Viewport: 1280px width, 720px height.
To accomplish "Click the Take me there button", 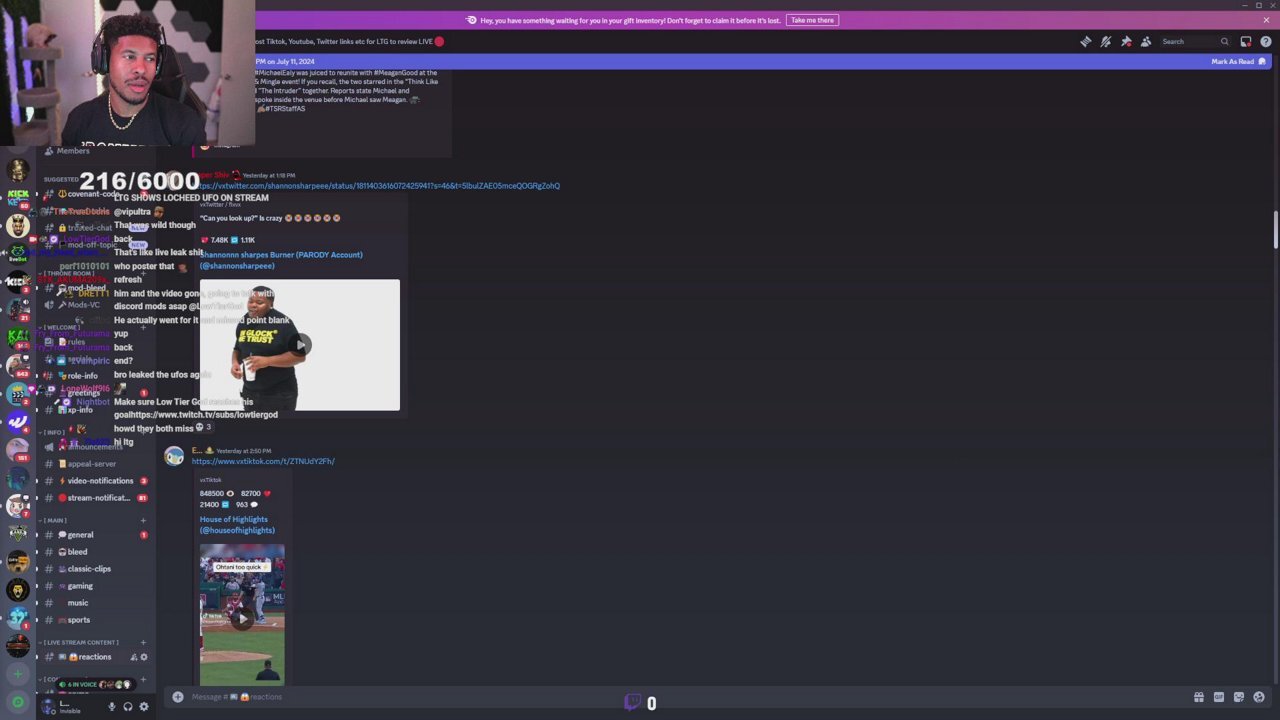I will (812, 20).
